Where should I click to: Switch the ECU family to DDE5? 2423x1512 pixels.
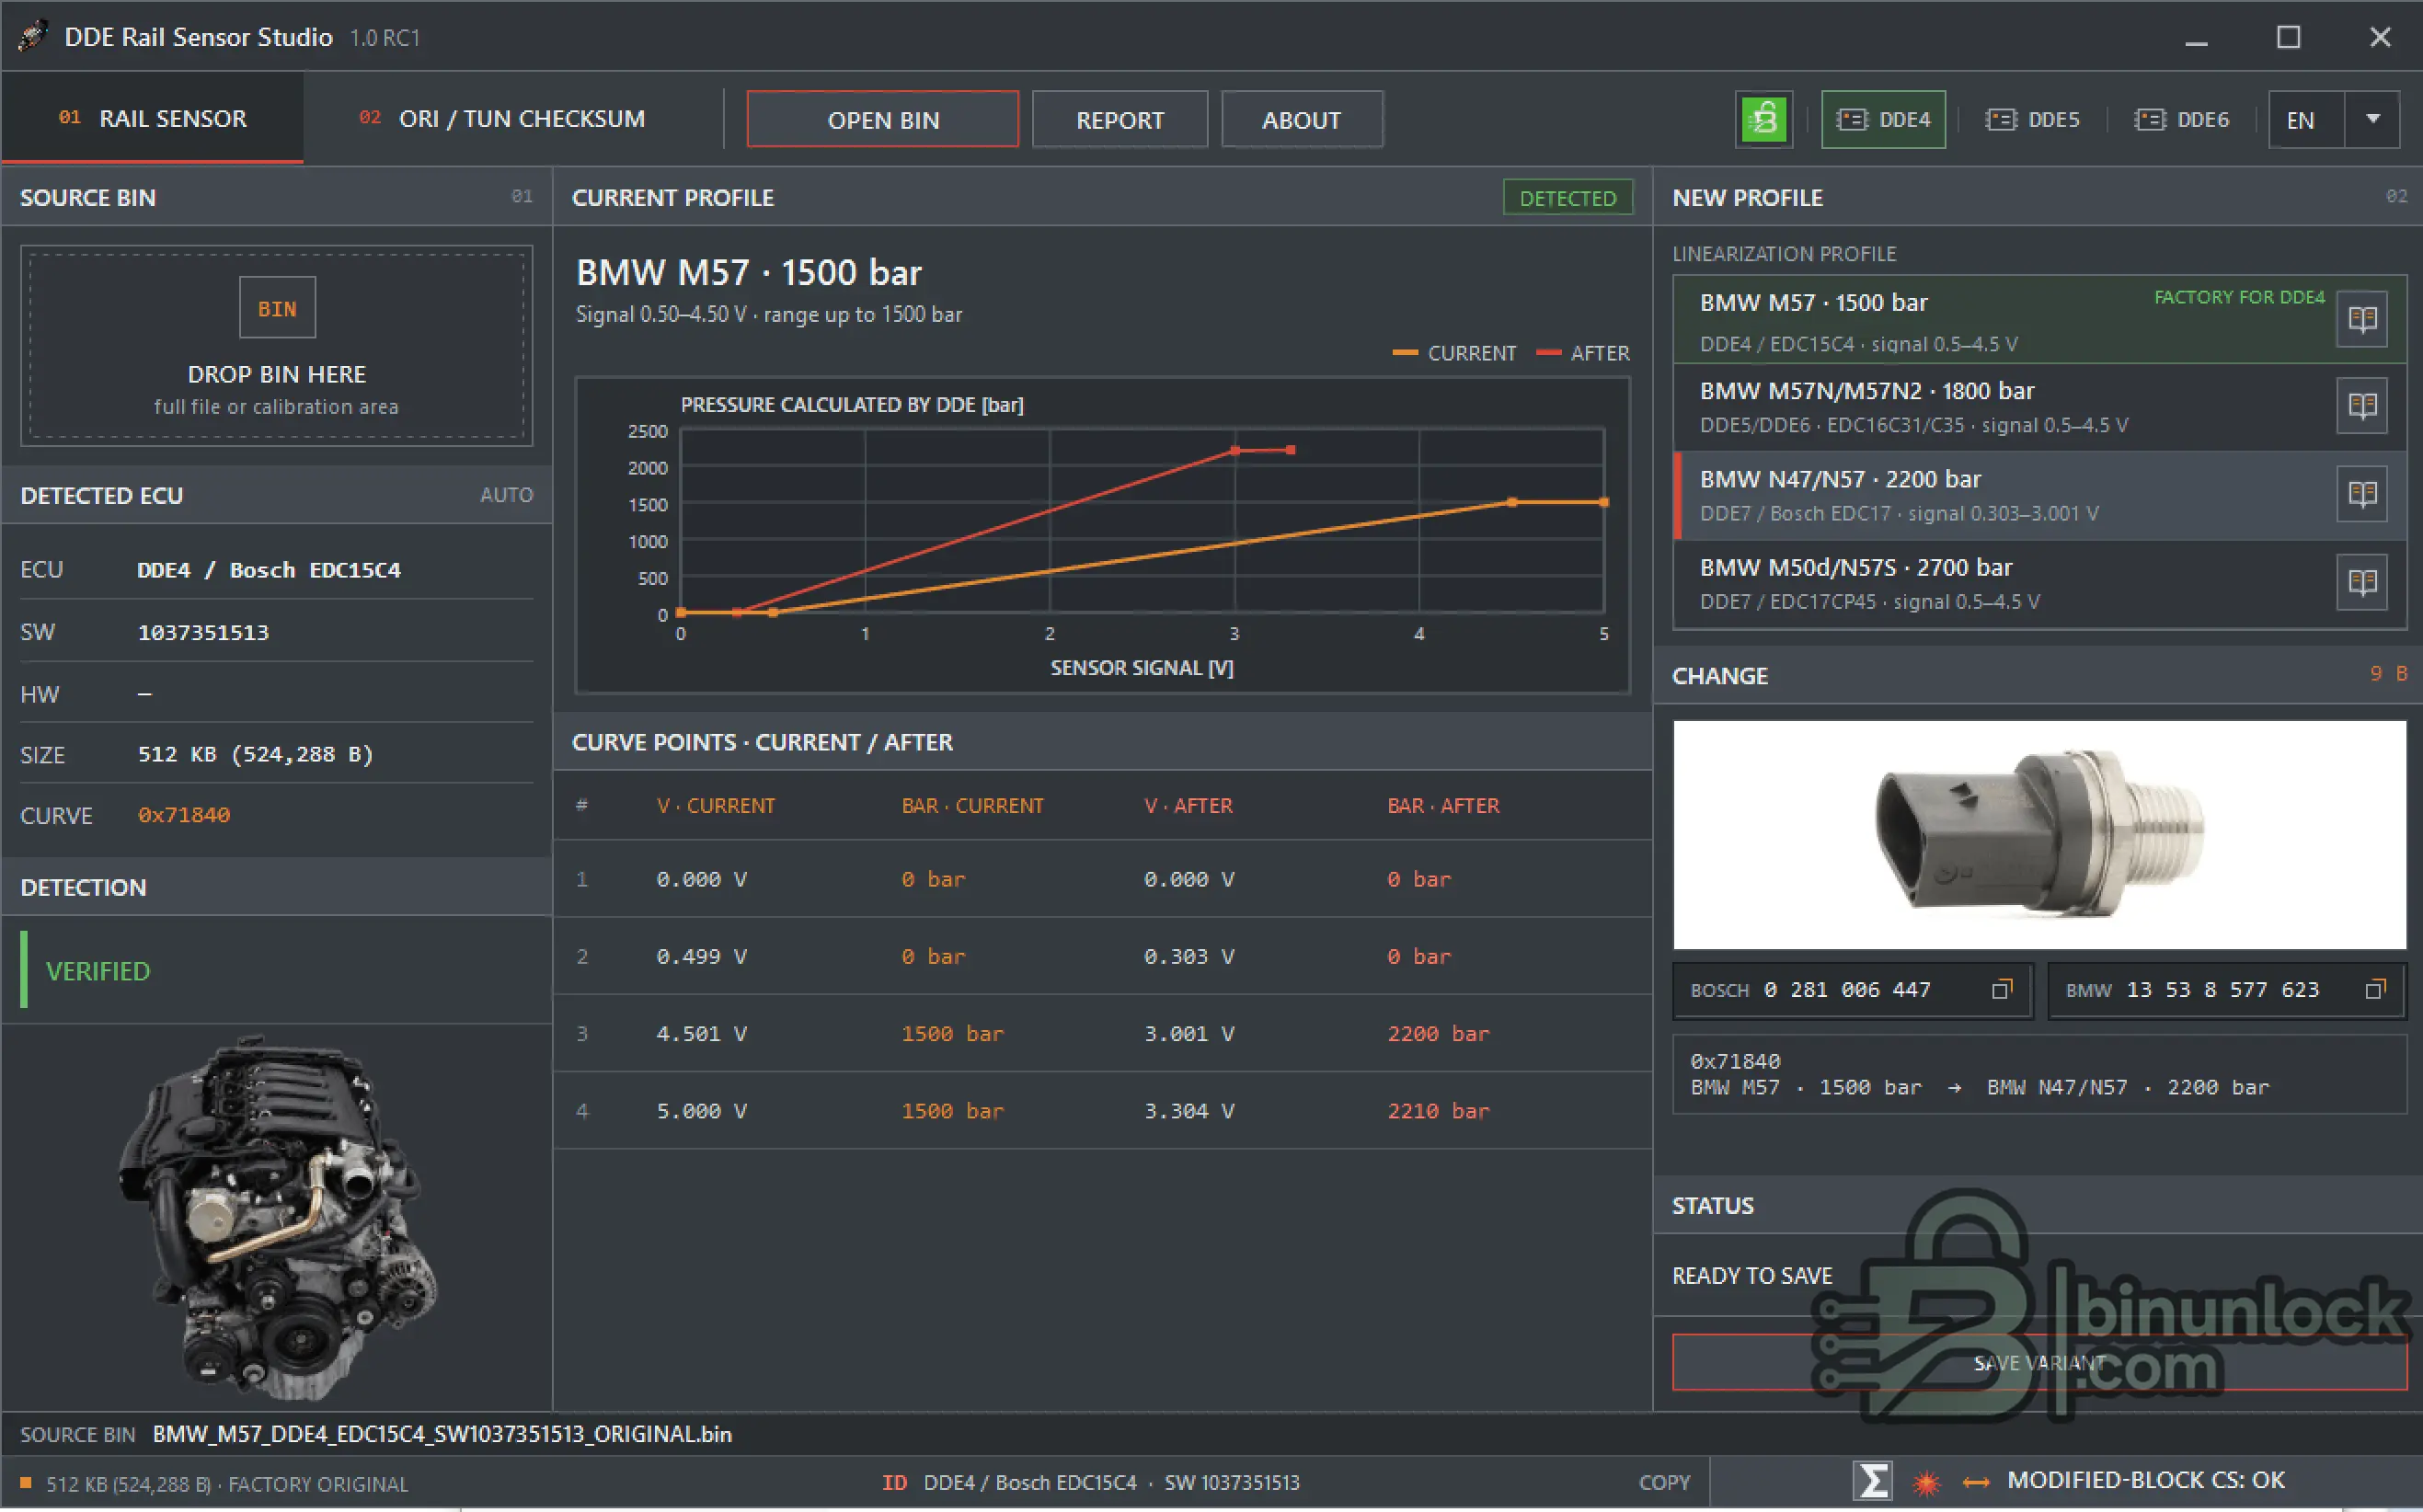(x=2032, y=120)
